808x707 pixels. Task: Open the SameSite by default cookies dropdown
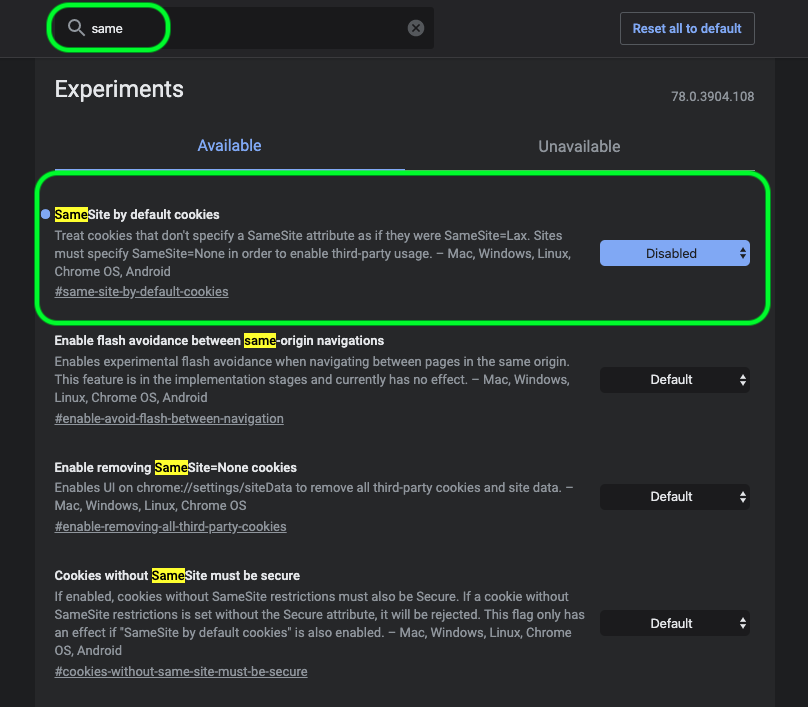(674, 254)
